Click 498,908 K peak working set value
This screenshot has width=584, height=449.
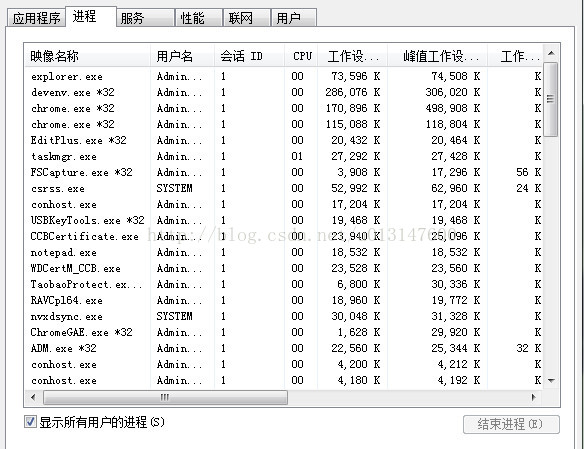(453, 108)
